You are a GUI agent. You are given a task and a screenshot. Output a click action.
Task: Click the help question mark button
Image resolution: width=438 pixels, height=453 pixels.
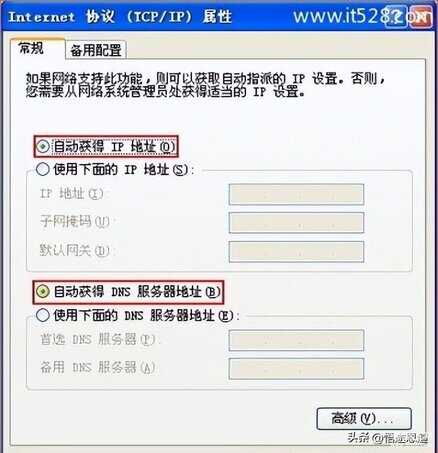tap(396, 16)
